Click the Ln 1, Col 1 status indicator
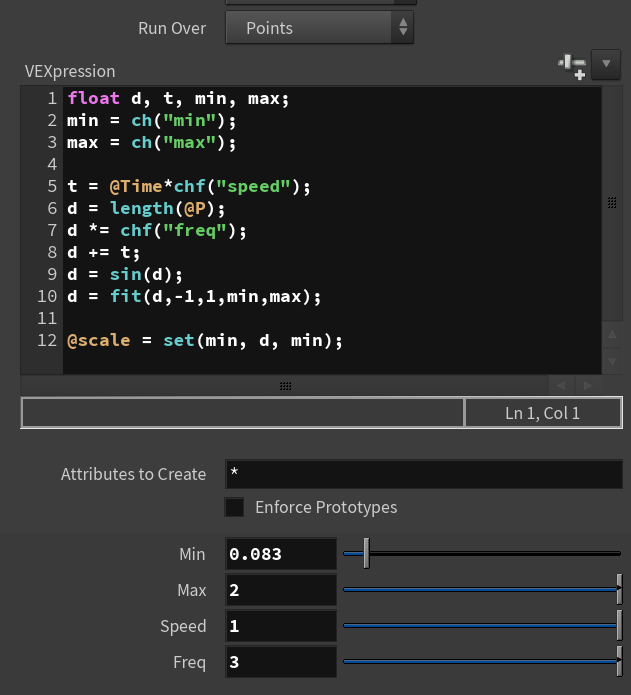 pyautogui.click(x=542, y=413)
